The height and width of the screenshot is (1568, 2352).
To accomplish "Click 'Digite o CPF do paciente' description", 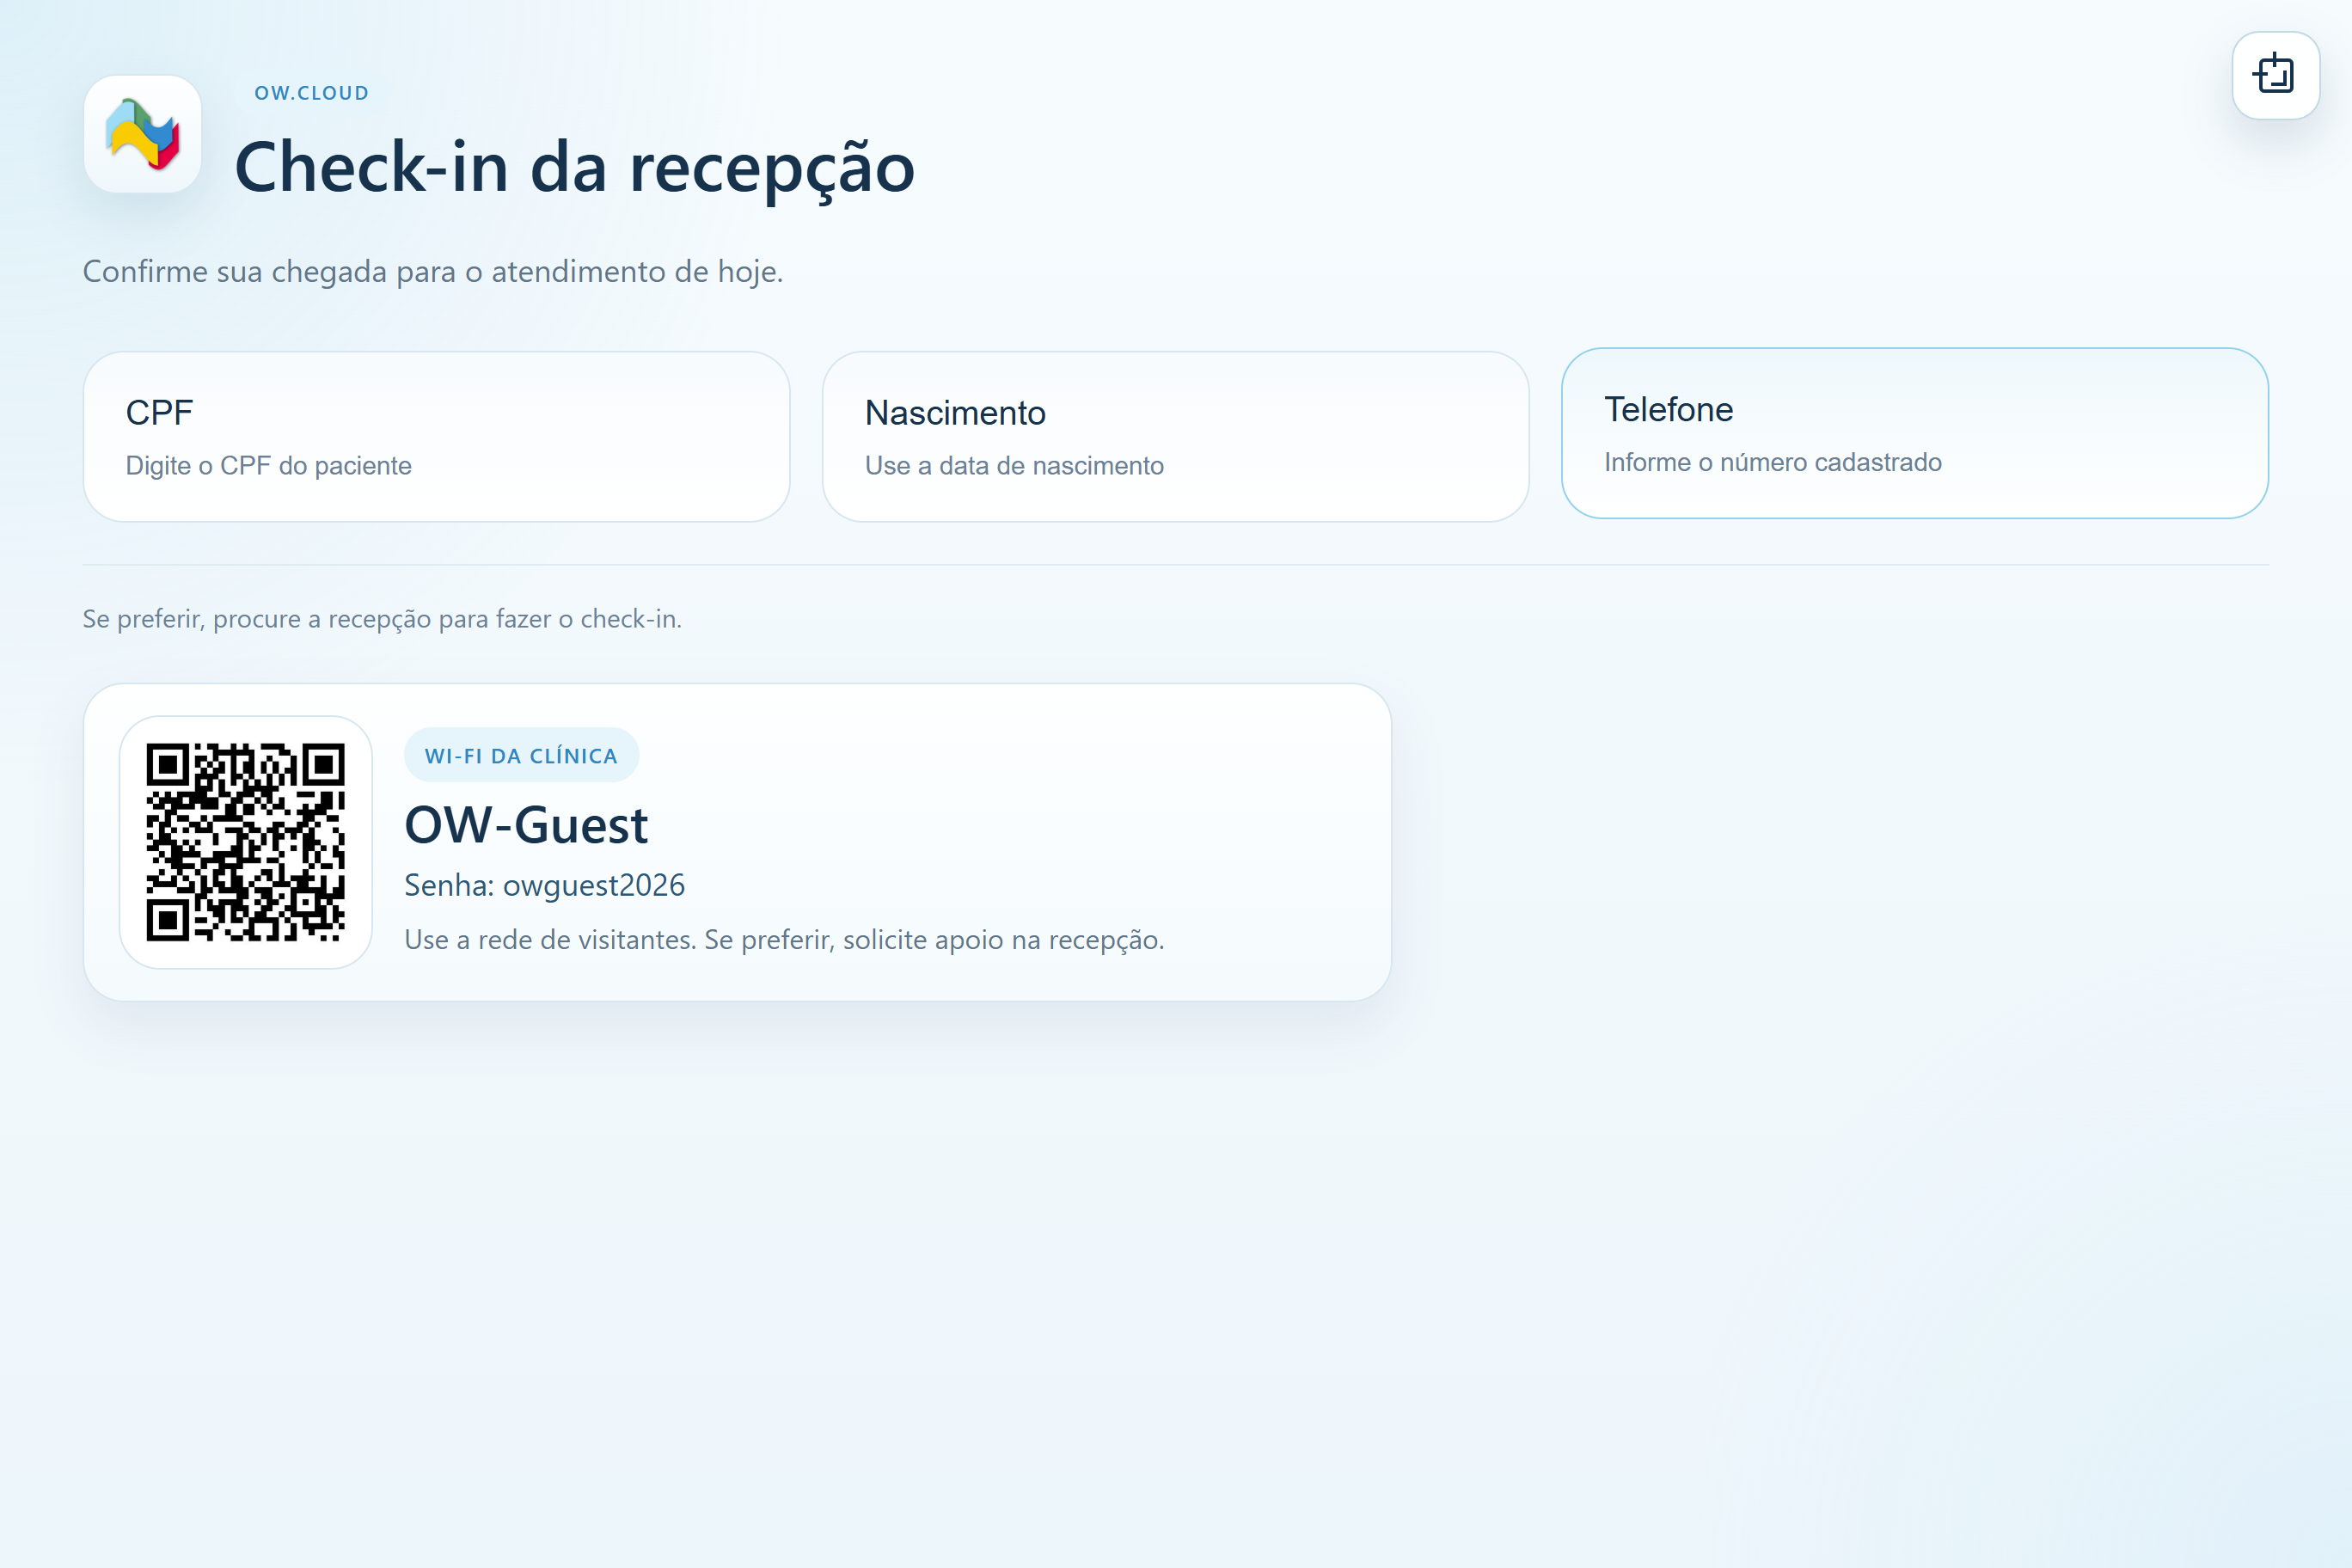I will 268,466.
